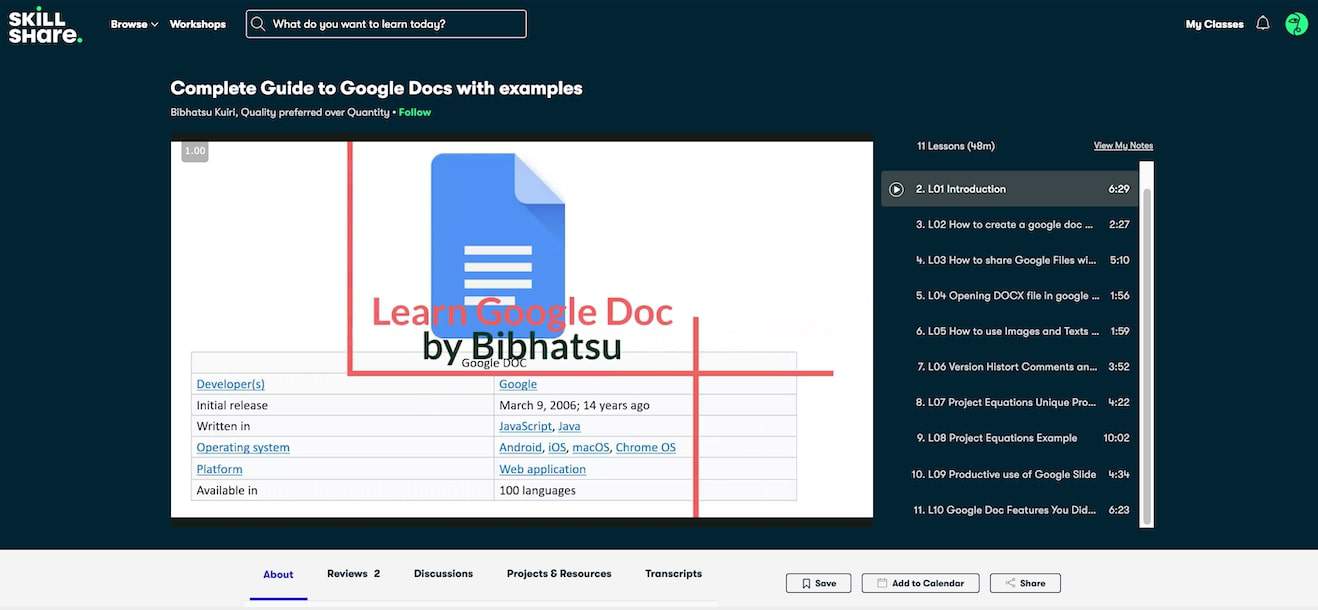Screen dimensions: 1318x610
Task: Switch to the Transcripts tab
Action: [673, 574]
